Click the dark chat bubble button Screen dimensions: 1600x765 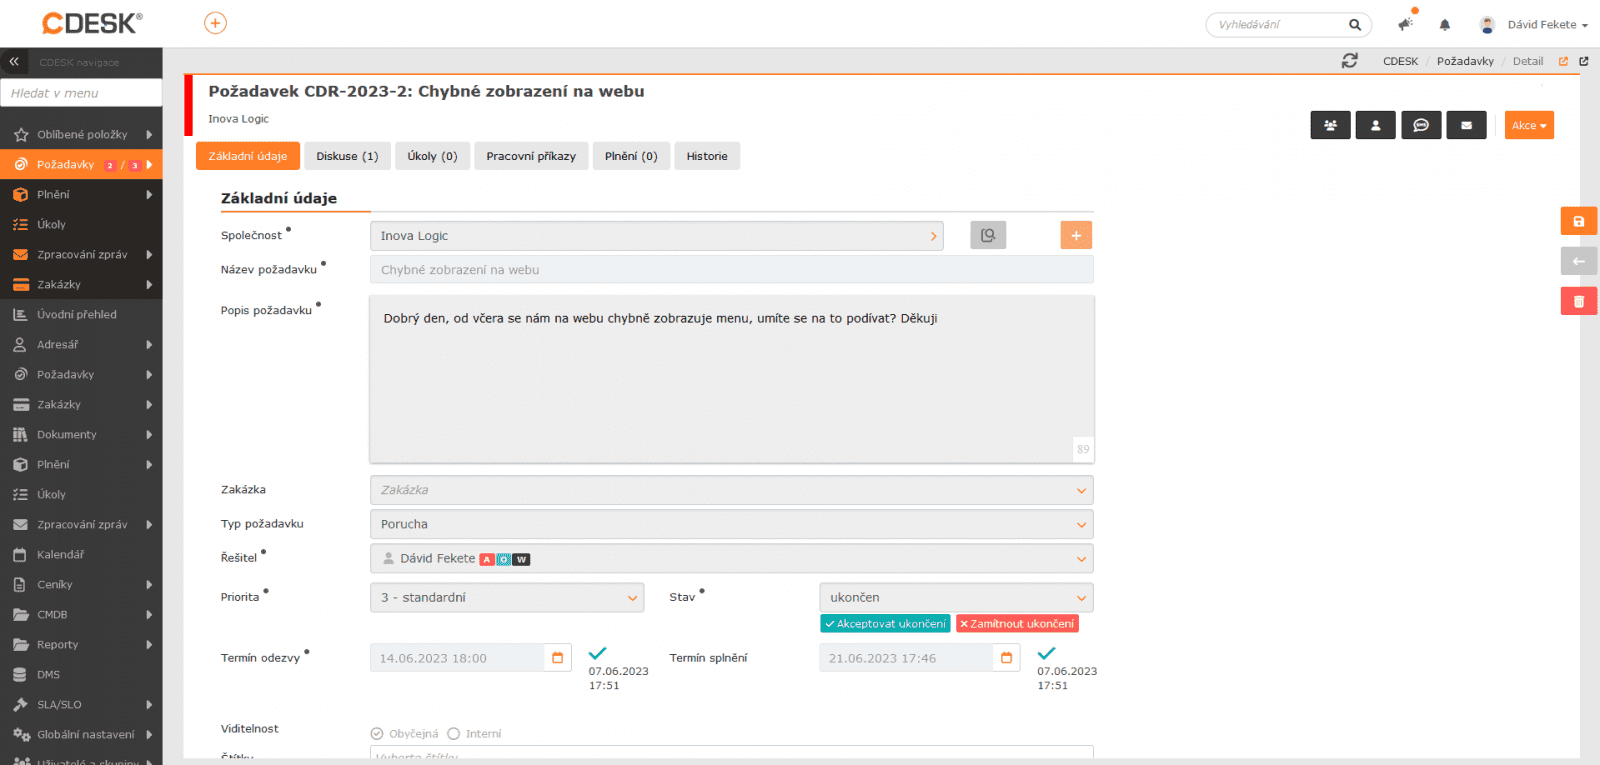pyautogui.click(x=1421, y=125)
